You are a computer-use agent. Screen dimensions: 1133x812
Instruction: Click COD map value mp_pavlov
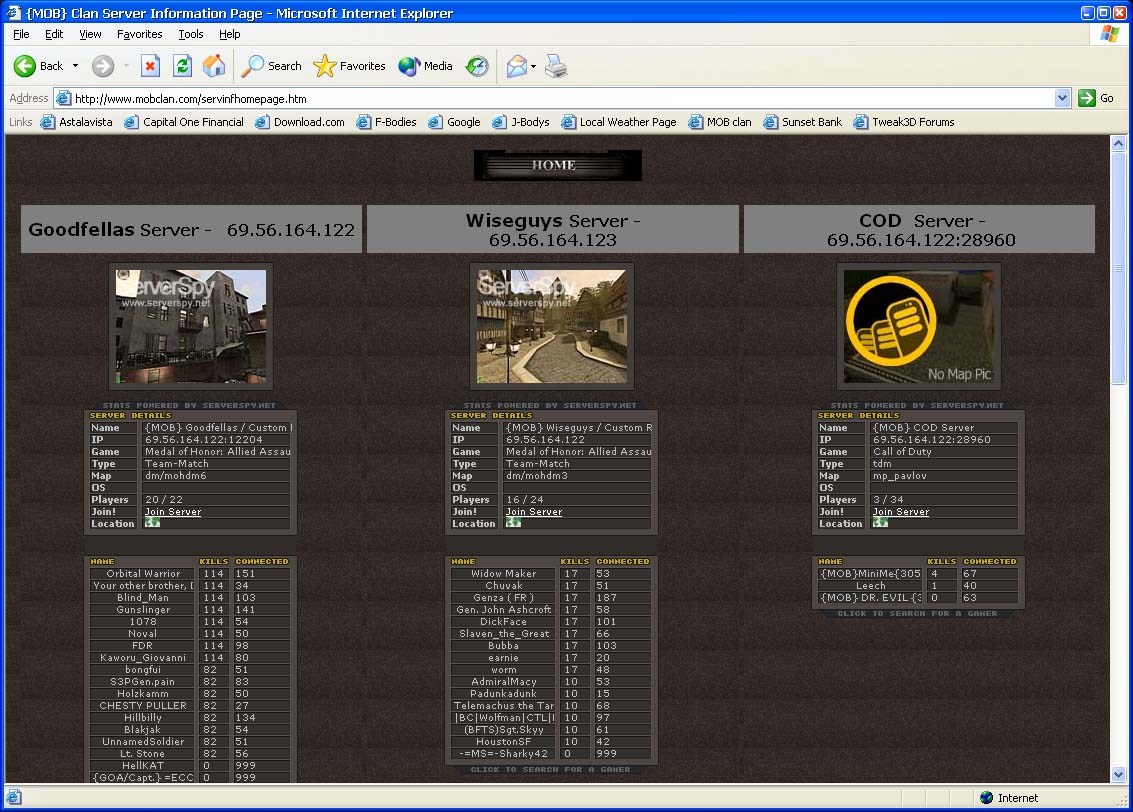(x=900, y=476)
